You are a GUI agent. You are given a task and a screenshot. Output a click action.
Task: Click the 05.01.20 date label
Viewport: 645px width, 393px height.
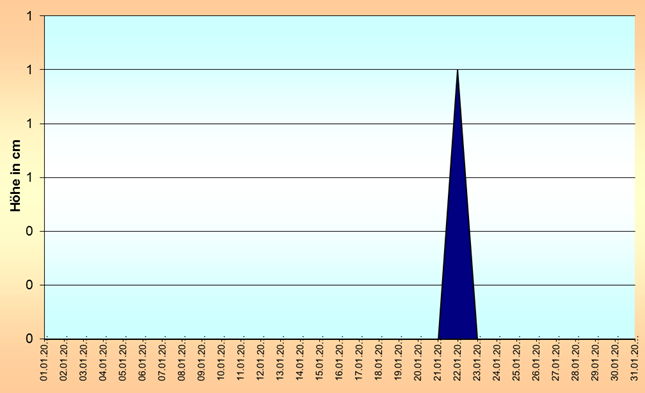123,362
